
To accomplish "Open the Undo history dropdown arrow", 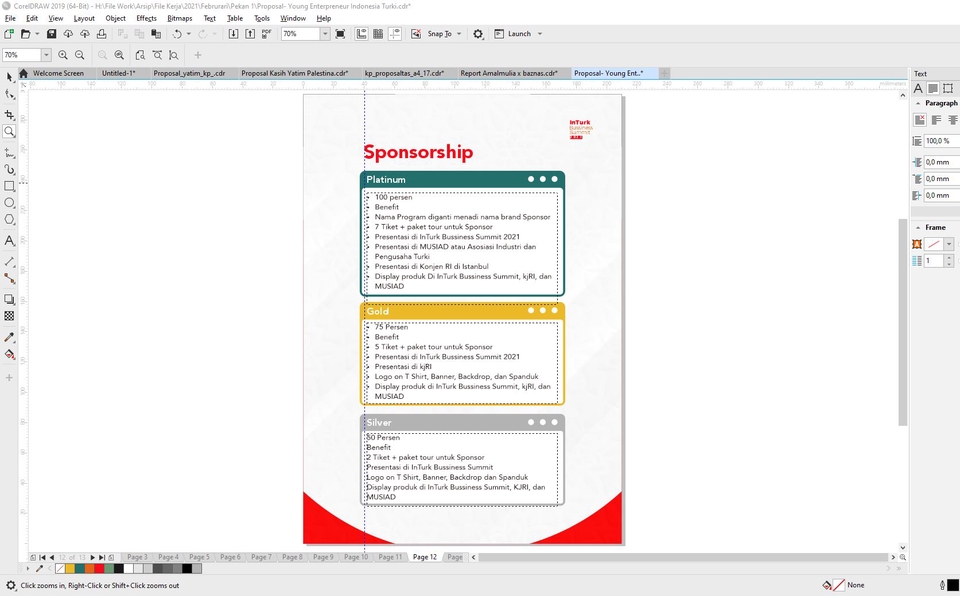I will click(x=188, y=34).
